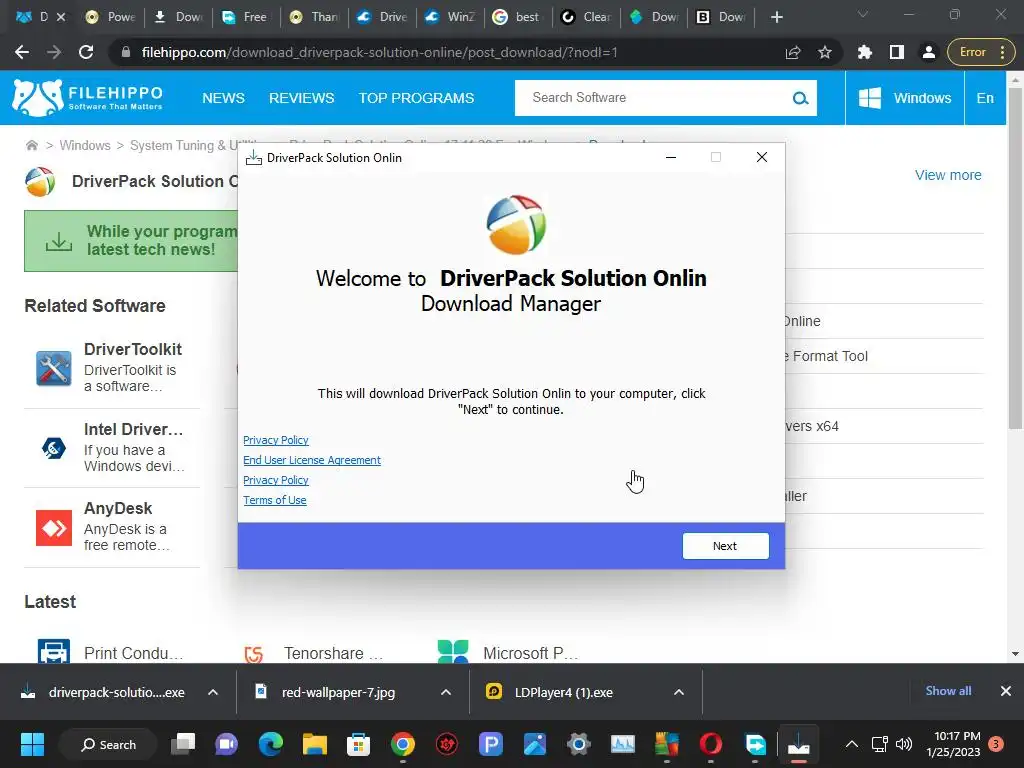1024x768 pixels.
Task: Open the Windows breadcrumb link
Action: (85, 145)
